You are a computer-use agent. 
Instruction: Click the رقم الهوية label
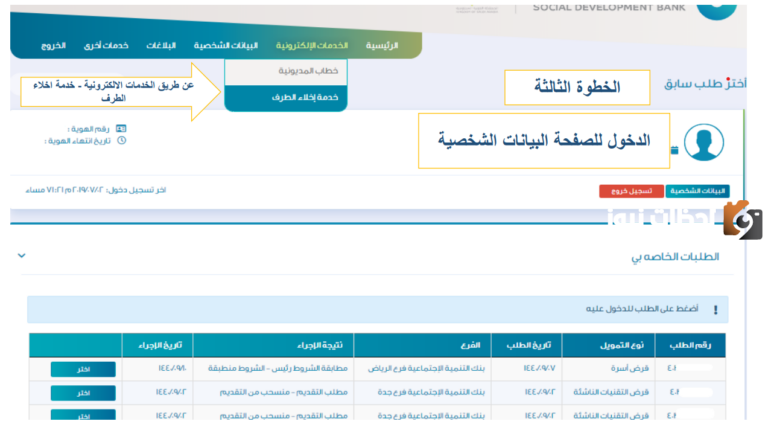89,129
